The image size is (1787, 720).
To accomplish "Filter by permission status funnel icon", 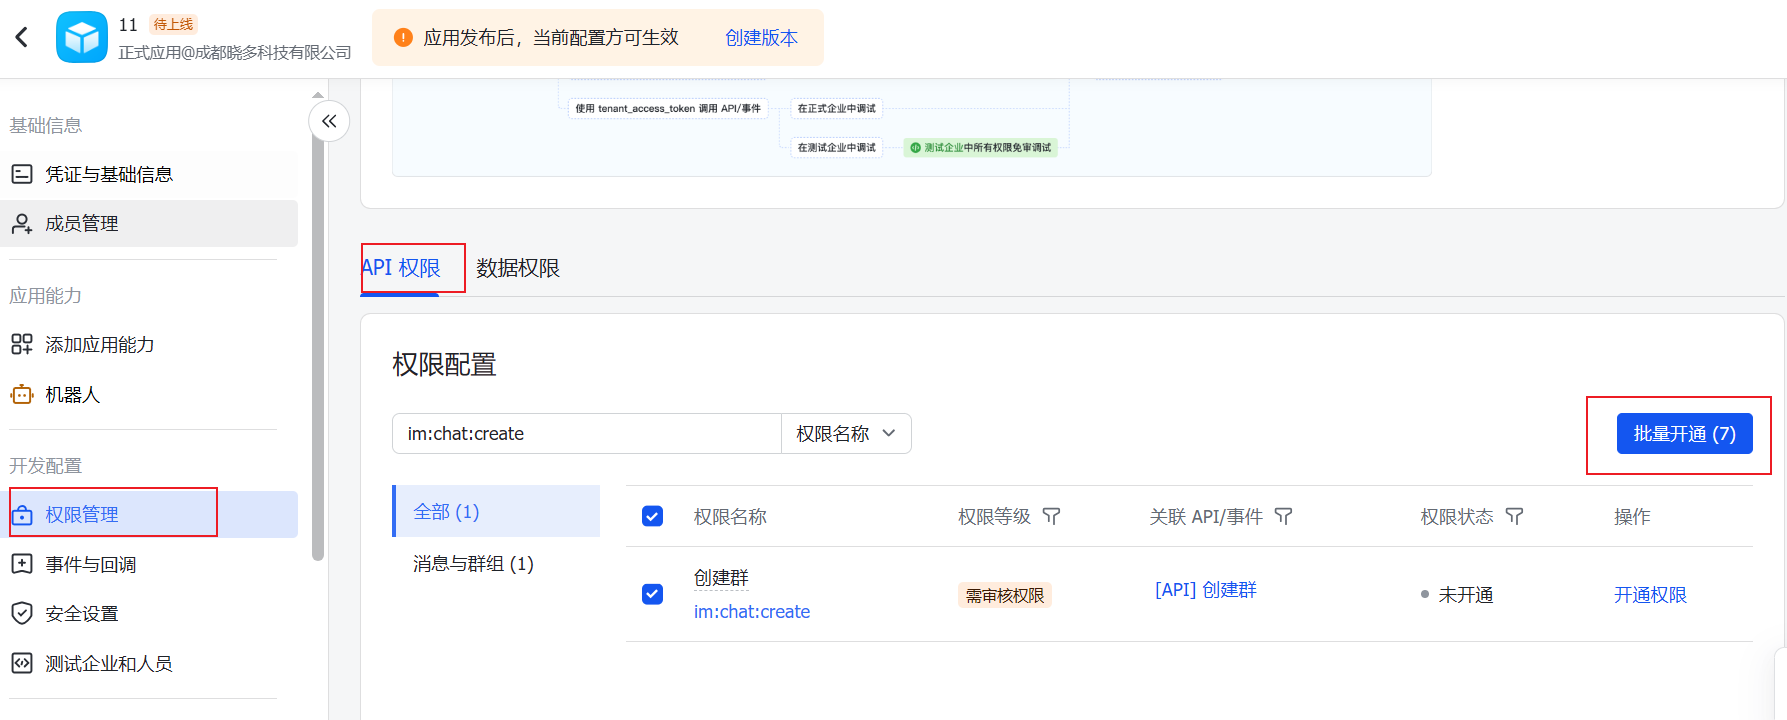I will tap(1514, 516).
